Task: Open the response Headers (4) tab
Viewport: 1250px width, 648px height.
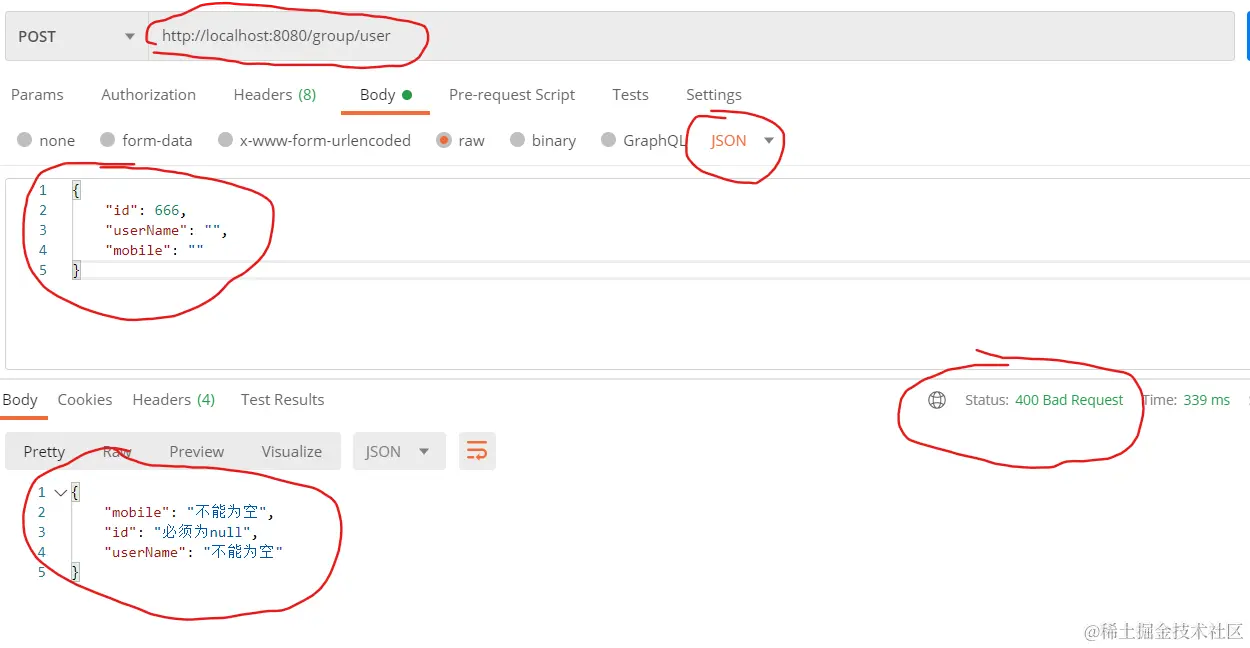Action: [x=174, y=400]
